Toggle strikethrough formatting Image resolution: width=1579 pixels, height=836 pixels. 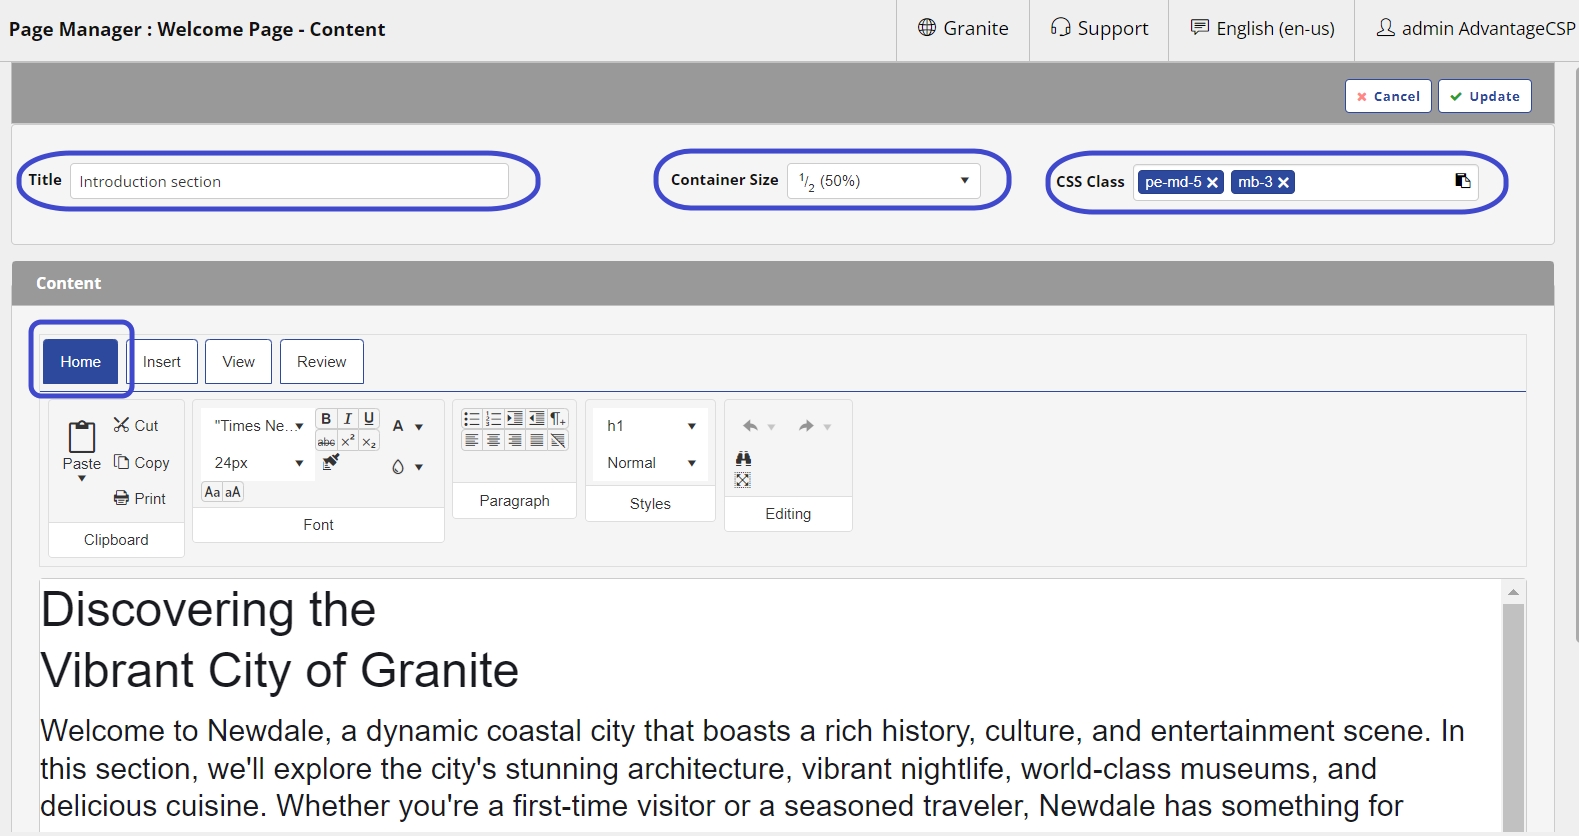tap(326, 441)
